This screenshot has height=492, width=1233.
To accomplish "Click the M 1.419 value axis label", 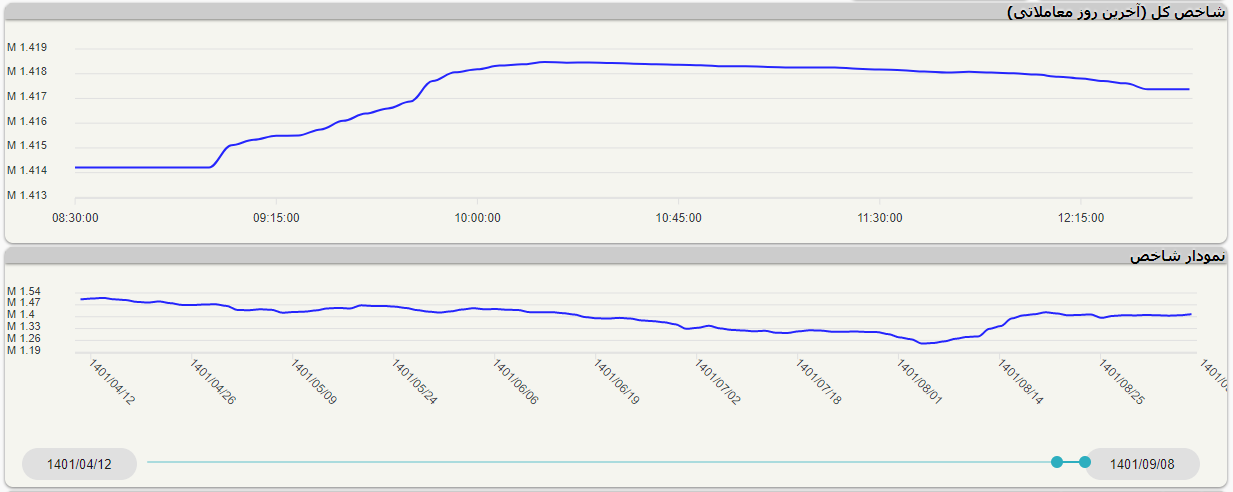I will tap(27, 47).
